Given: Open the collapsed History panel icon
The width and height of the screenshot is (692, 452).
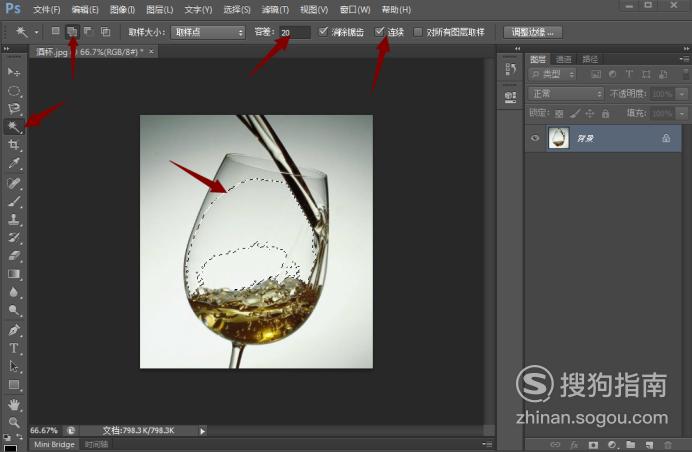Looking at the screenshot, I should [x=510, y=69].
